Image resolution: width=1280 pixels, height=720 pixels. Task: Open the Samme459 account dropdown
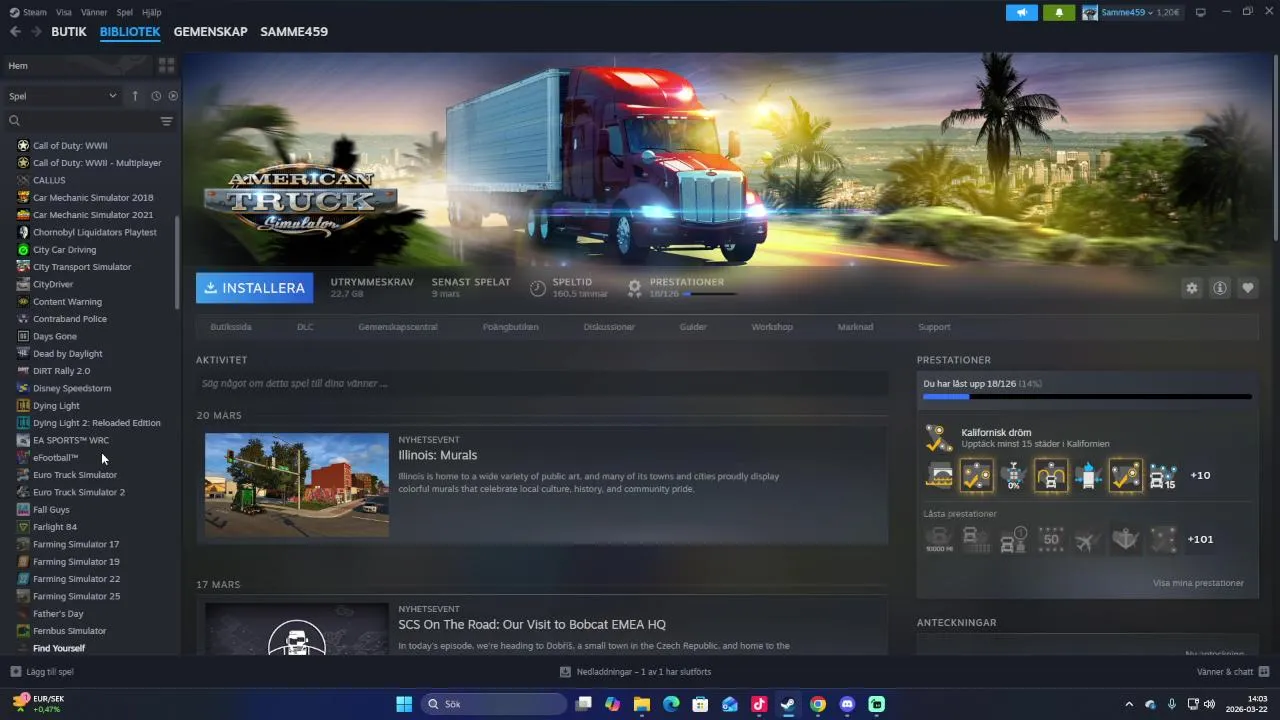tap(1131, 12)
